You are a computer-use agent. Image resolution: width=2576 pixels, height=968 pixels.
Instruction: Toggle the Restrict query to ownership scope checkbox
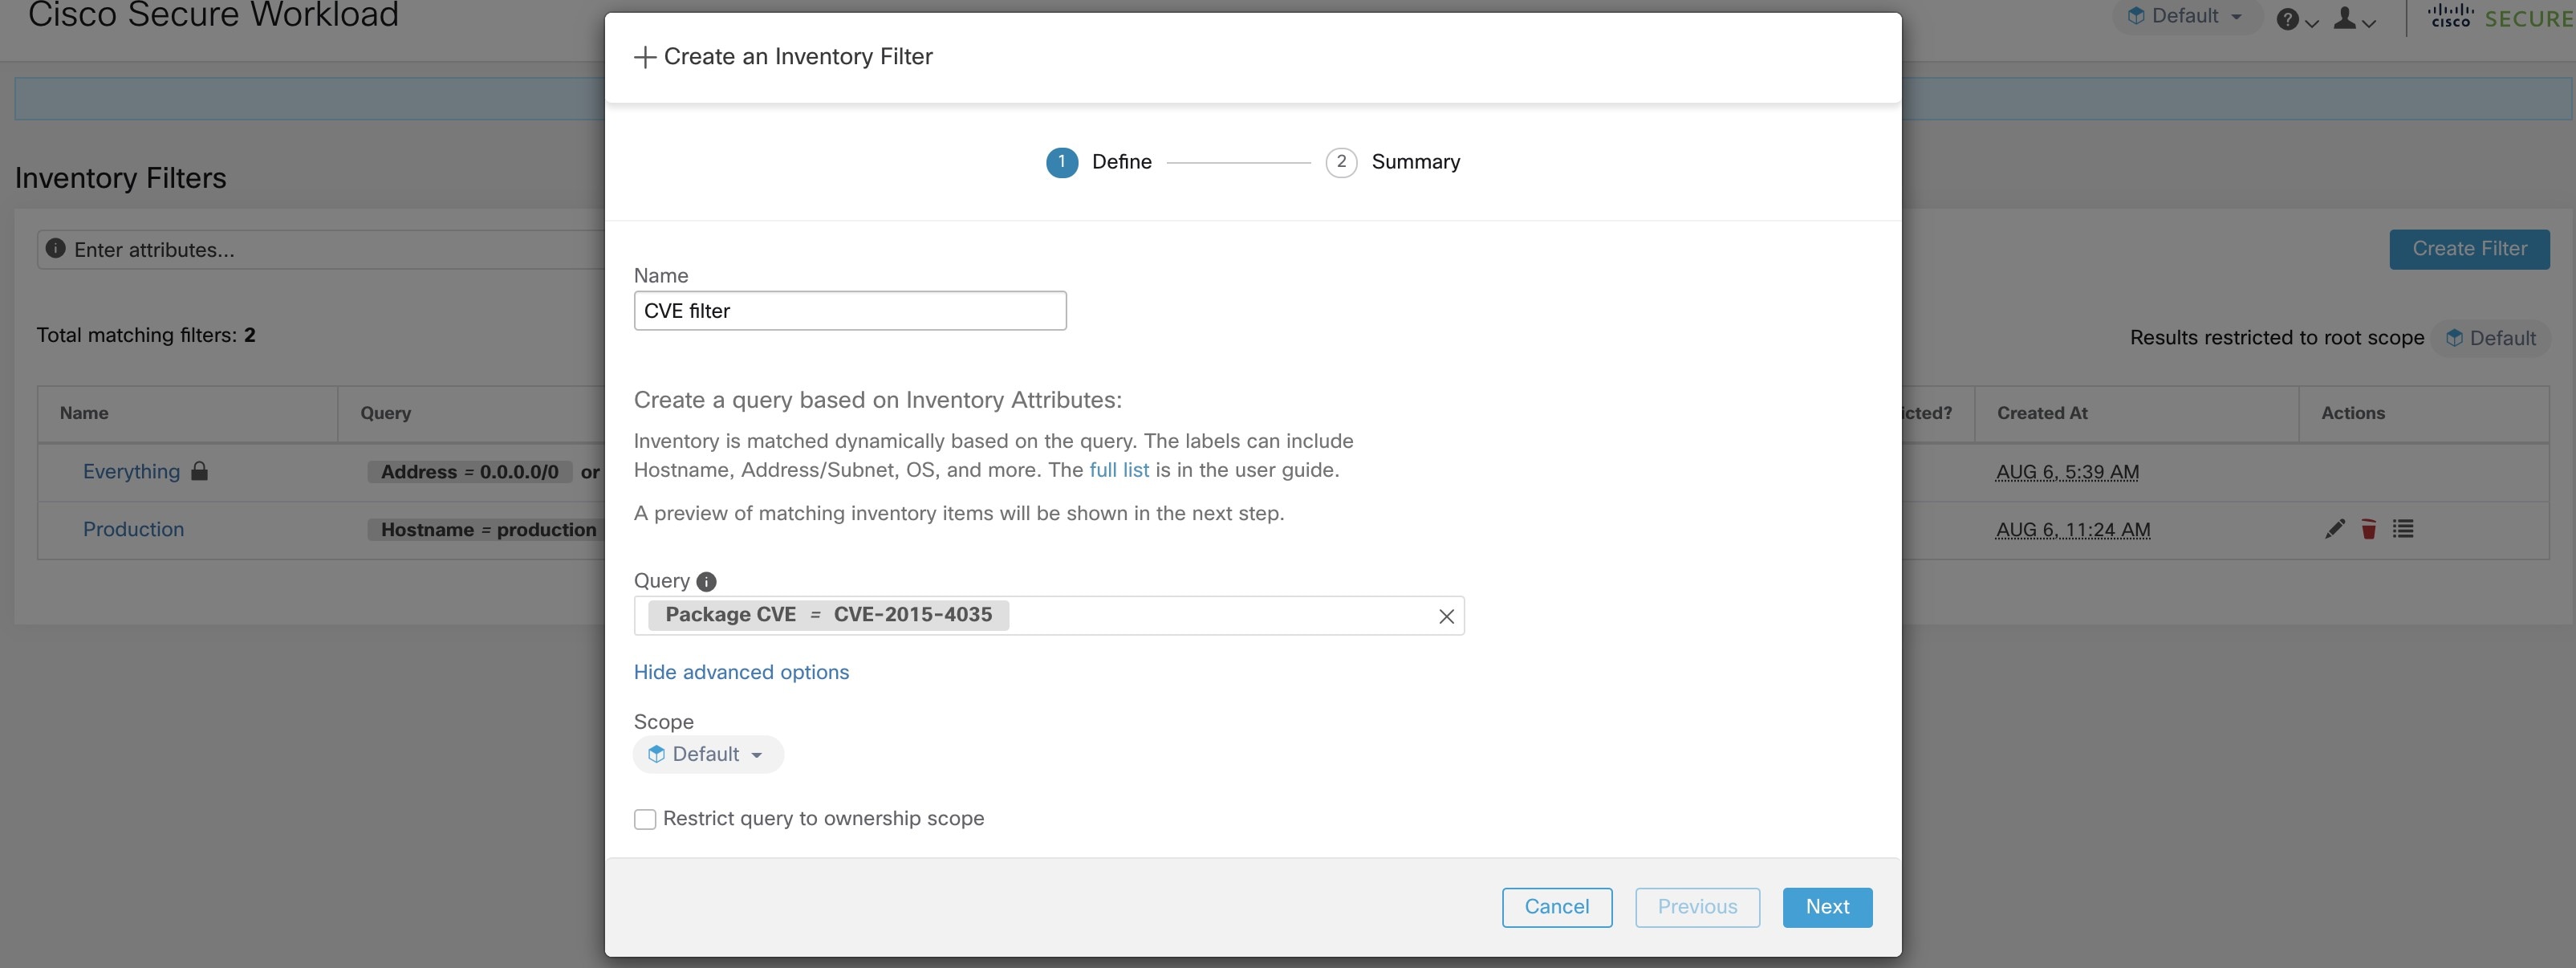pos(644,819)
